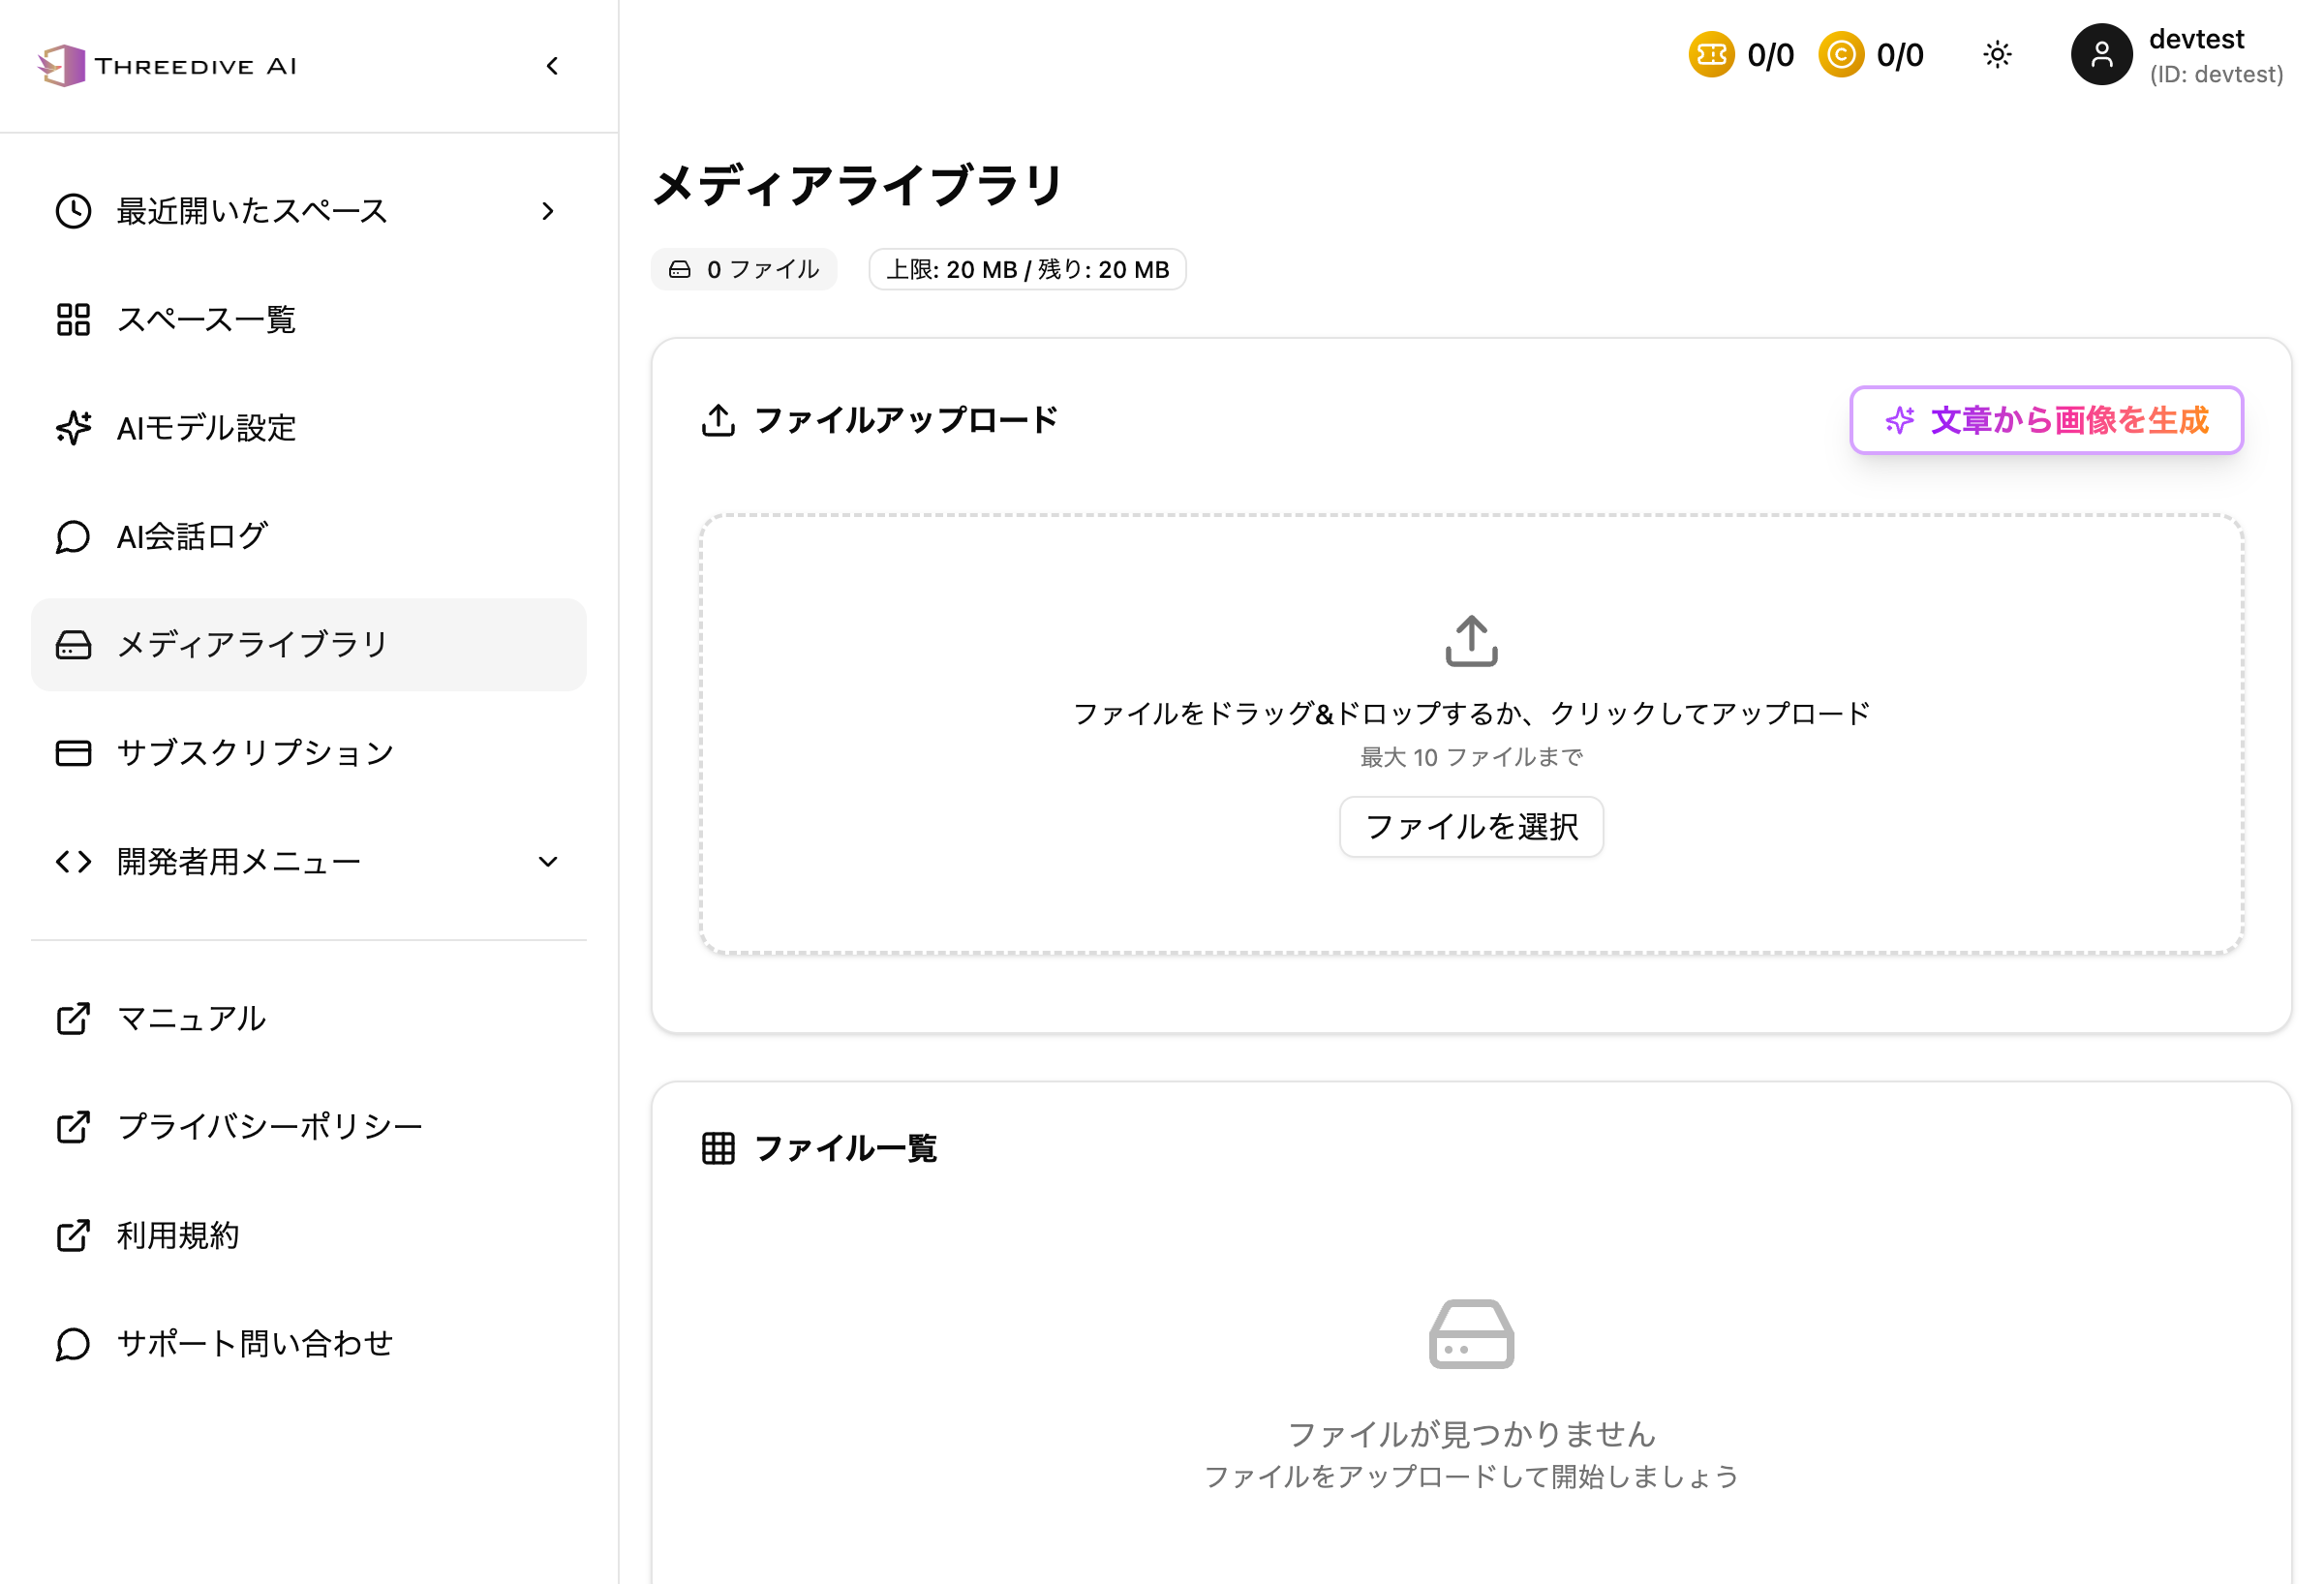Click the 最大 10 ファイルまで hint text

(1471, 758)
